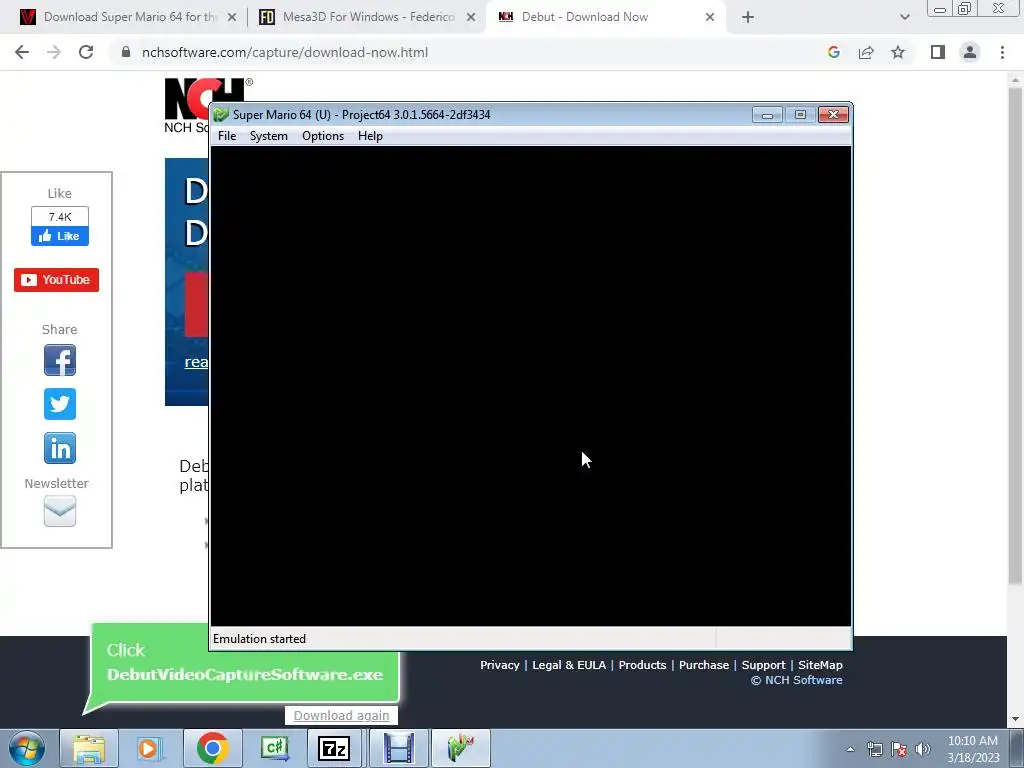Click the C# application taskbar icon

coord(274,748)
